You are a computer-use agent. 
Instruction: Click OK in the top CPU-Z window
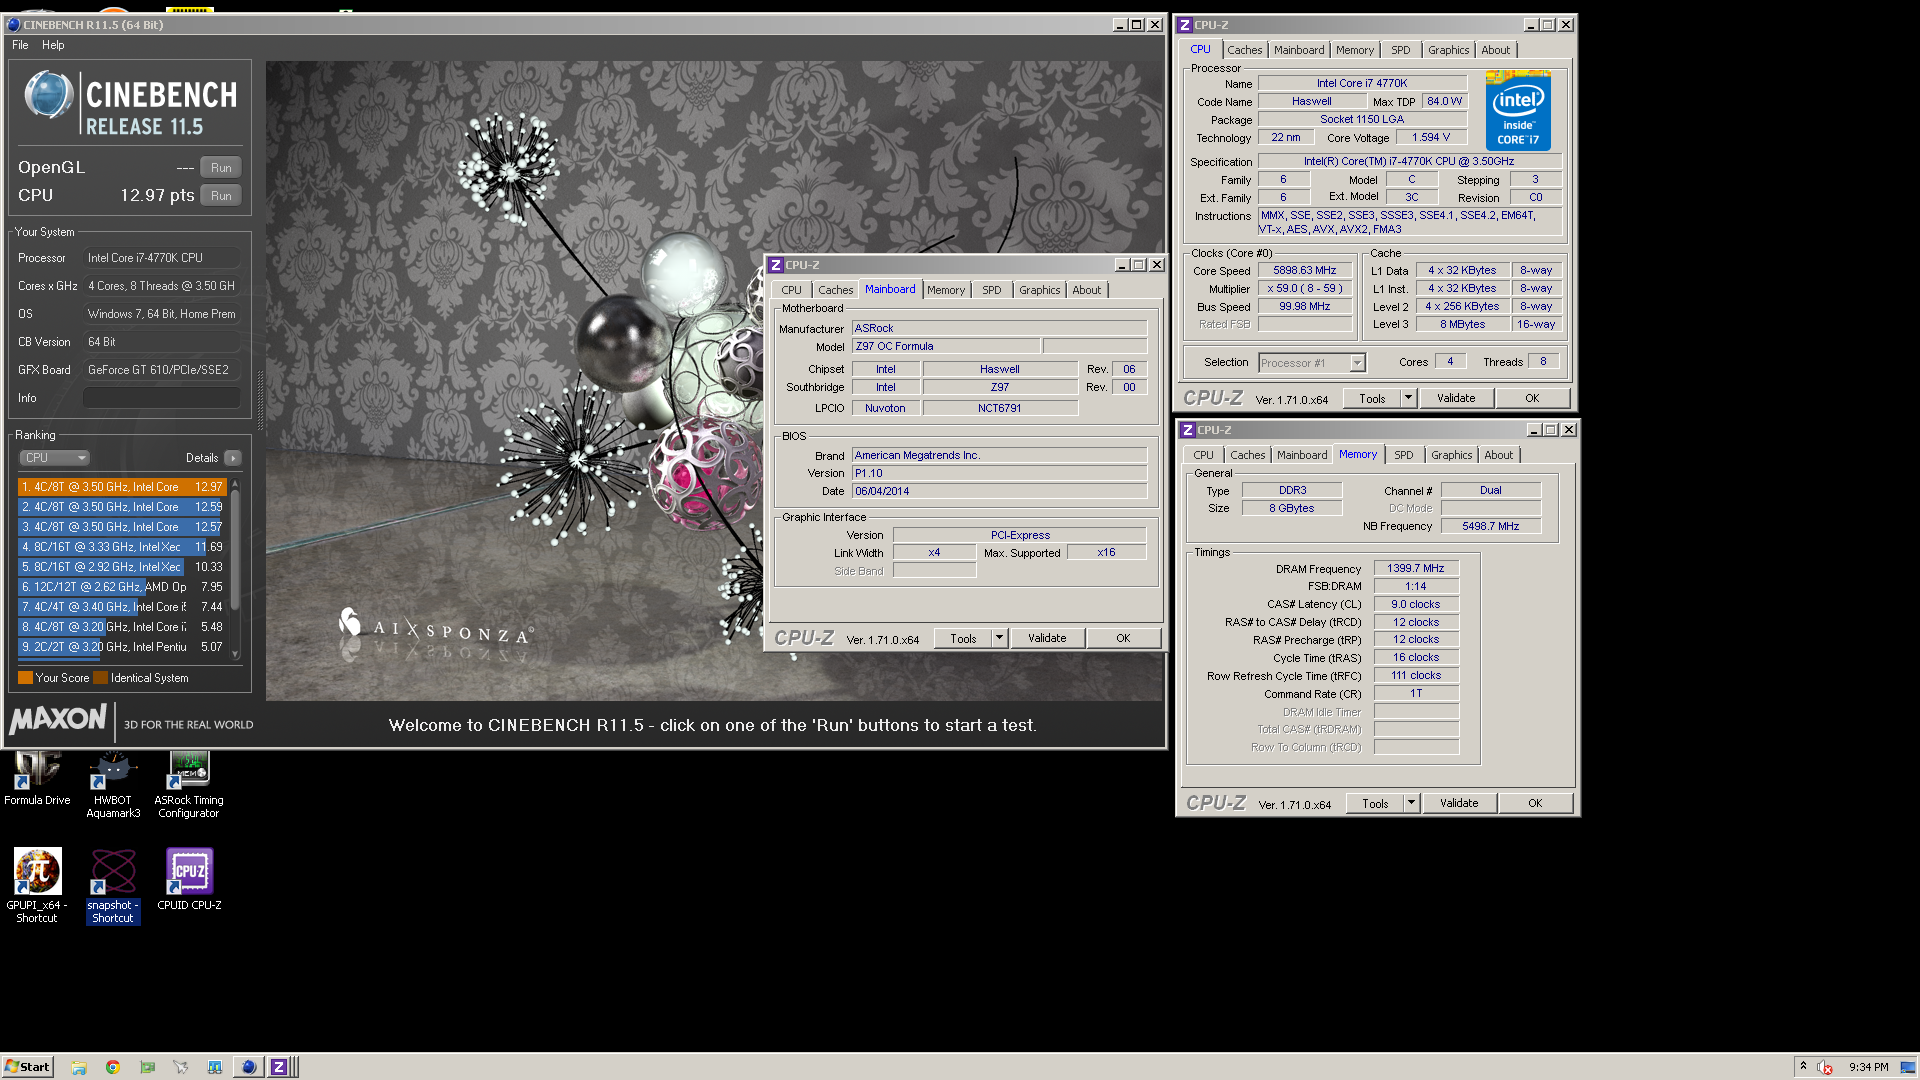tap(1532, 398)
